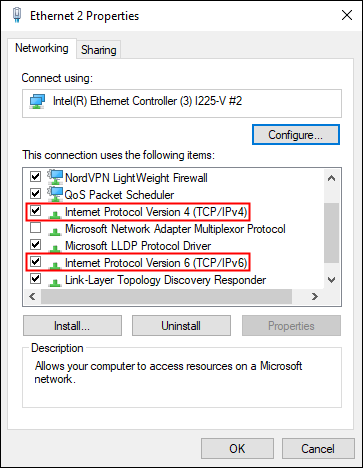Click the Link-Layer Topology Discovery Responder icon
This screenshot has width=363, height=468.
click(x=55, y=282)
